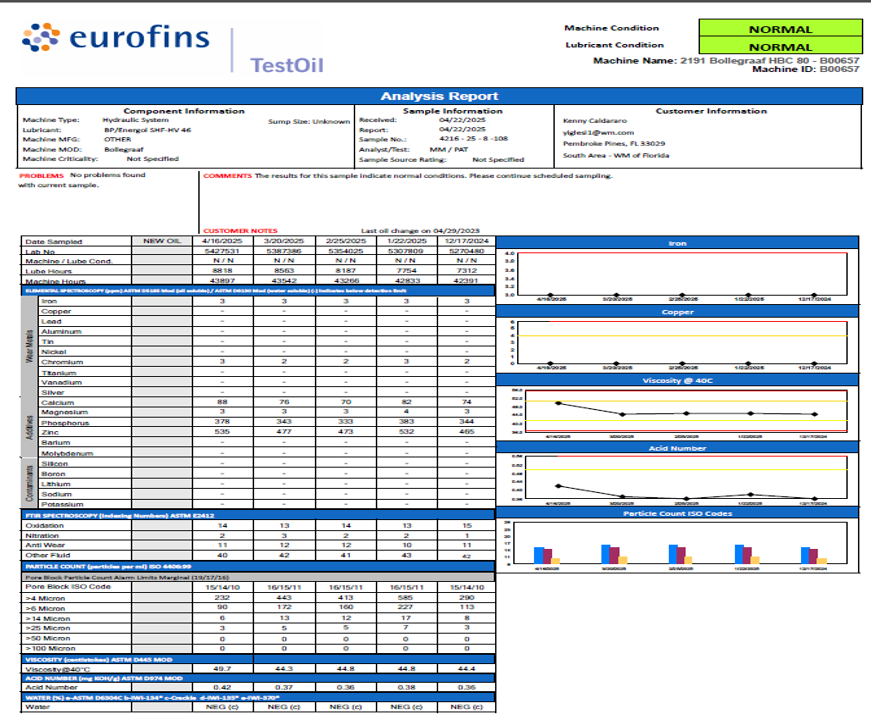Viewport: 871px width, 720px height.
Task: Click the Machine Type value Hydraulic System
Action: (136, 120)
